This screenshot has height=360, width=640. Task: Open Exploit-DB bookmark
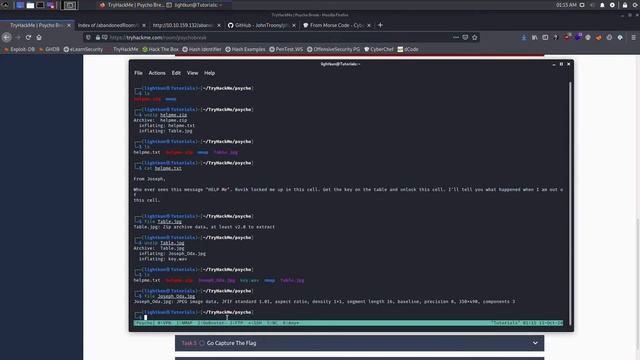pos(19,49)
